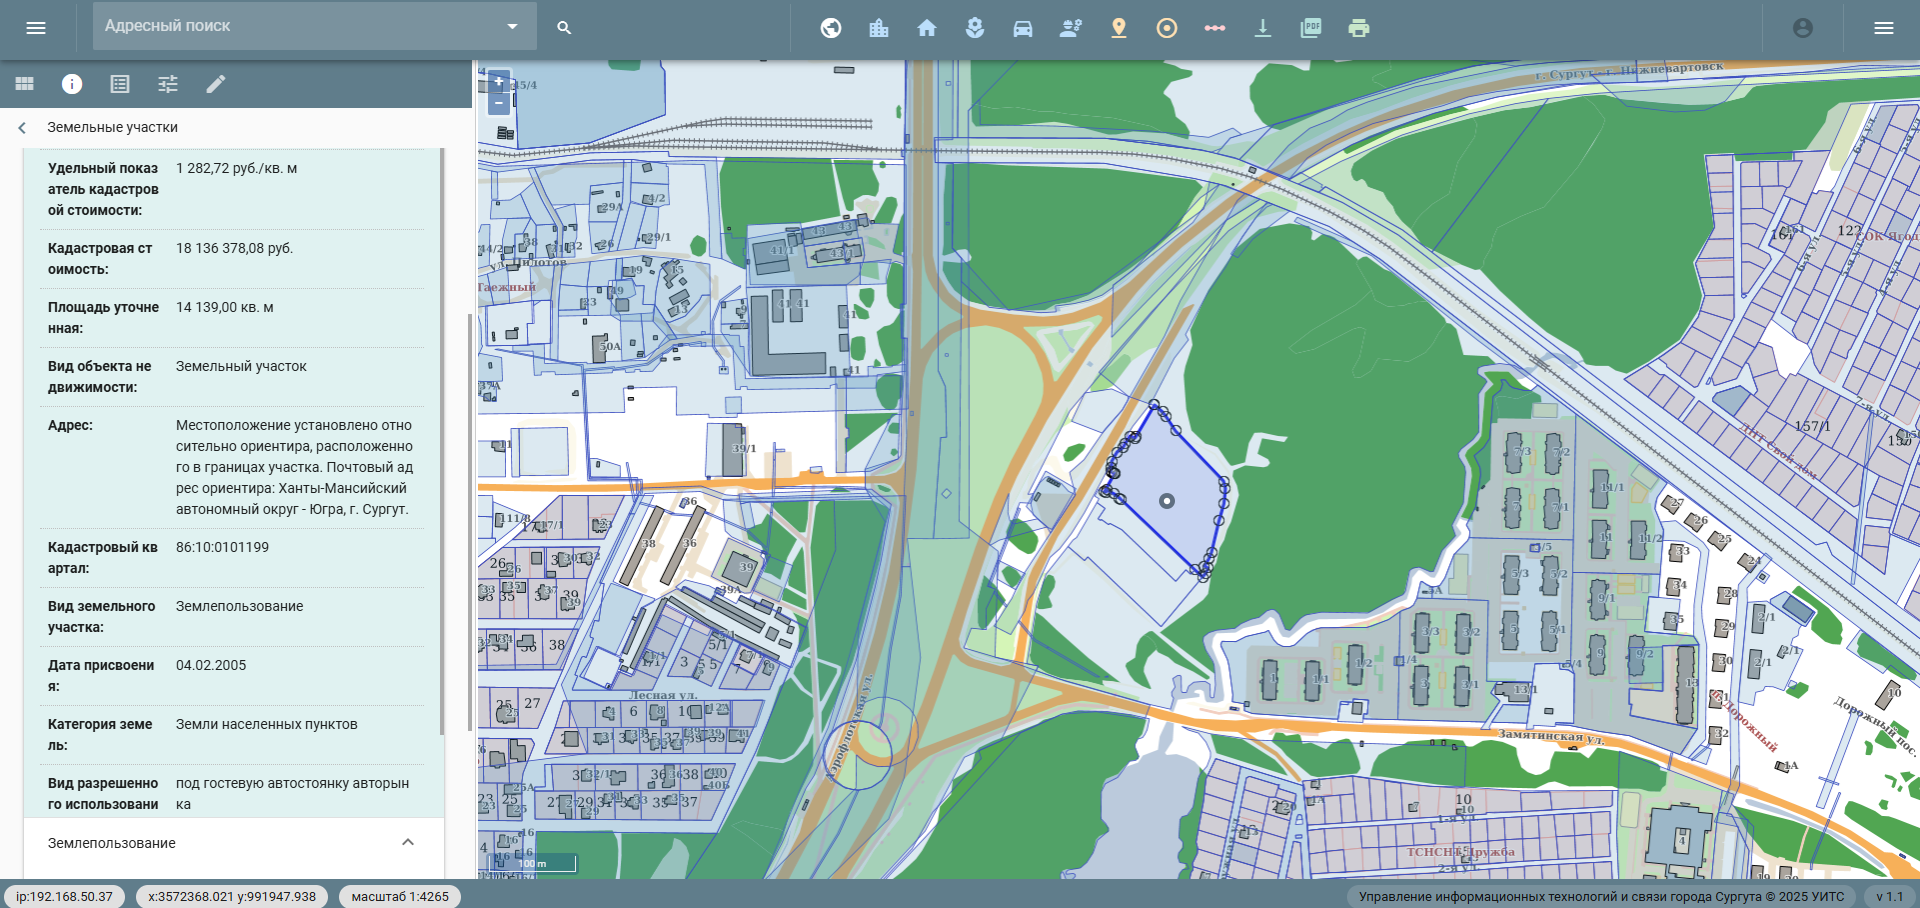Toggle the left hamburger side menu
Image resolution: width=1920 pixels, height=908 pixels.
(x=36, y=28)
